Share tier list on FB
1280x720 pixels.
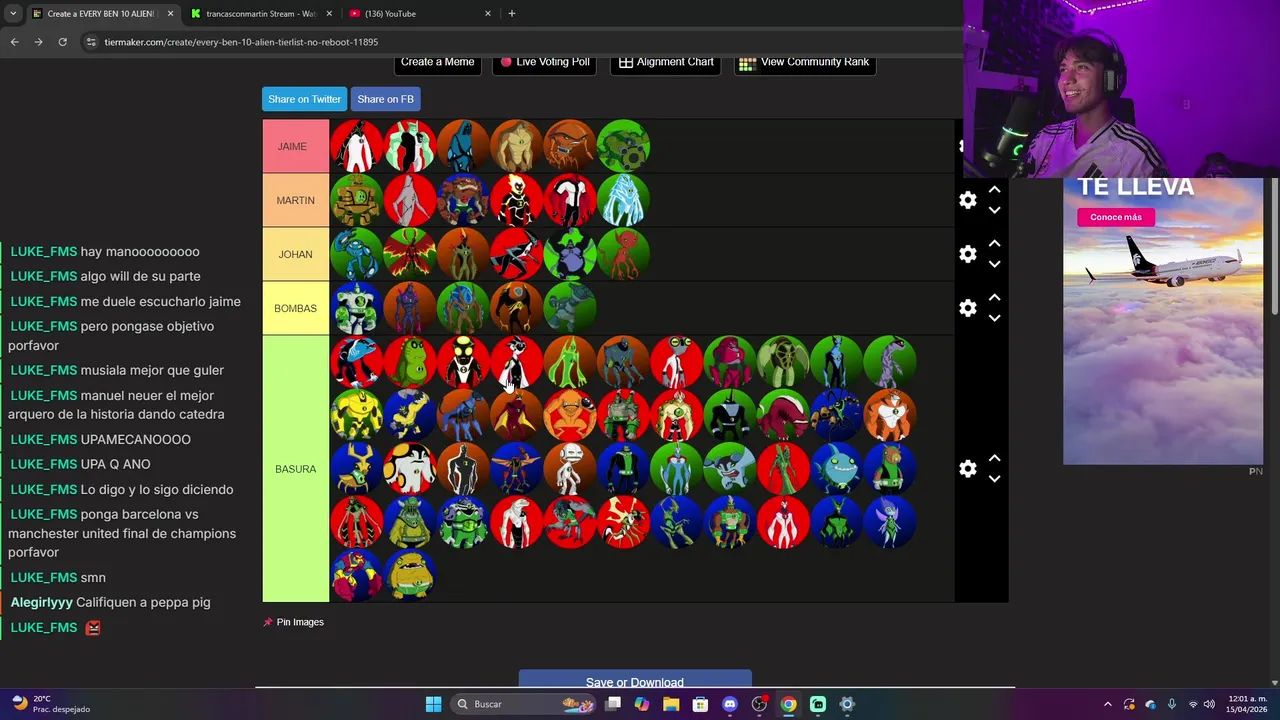click(x=385, y=99)
